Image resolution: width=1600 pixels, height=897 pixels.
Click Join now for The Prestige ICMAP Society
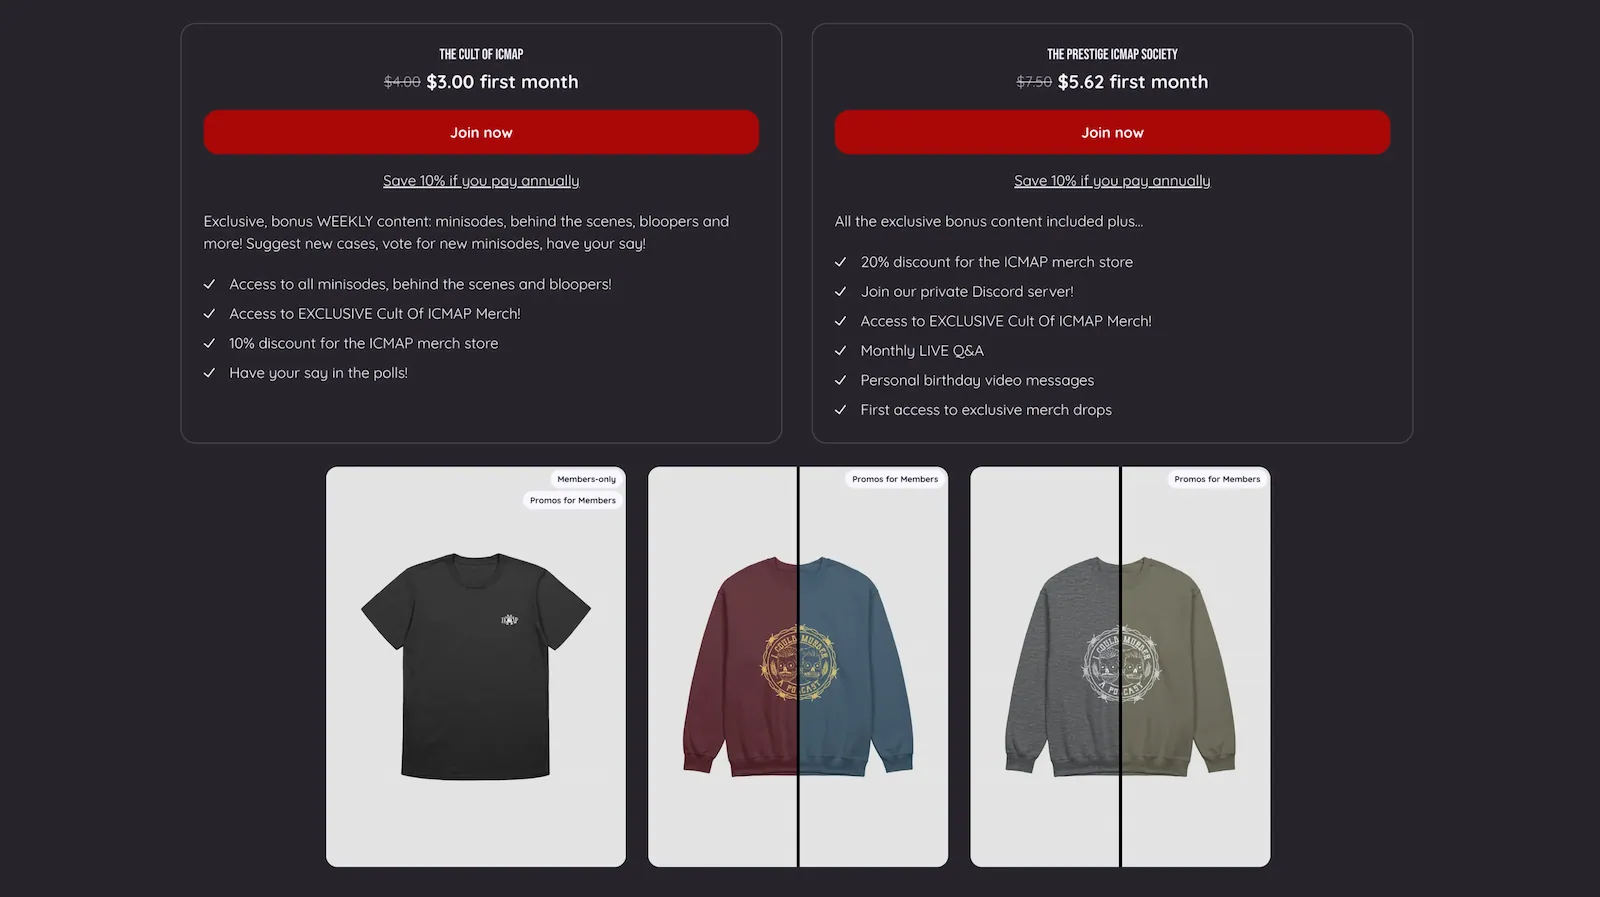tap(1112, 132)
